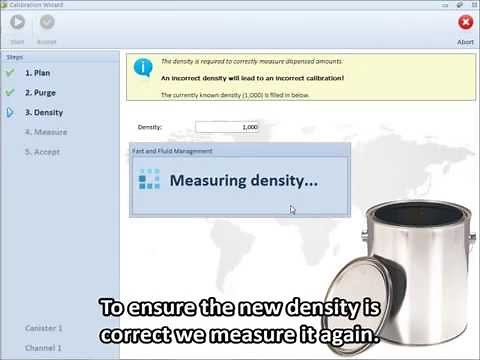Click the Fast and Fluid Management title
The height and width of the screenshot is (360, 480).
click(172, 151)
